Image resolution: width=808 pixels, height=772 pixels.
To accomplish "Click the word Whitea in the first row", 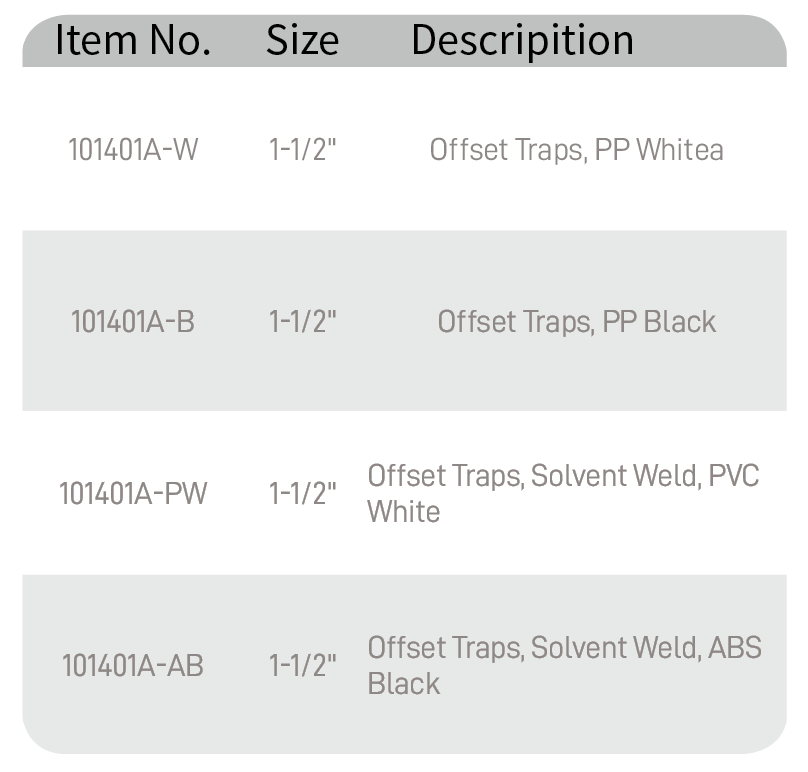I will coord(680,149).
